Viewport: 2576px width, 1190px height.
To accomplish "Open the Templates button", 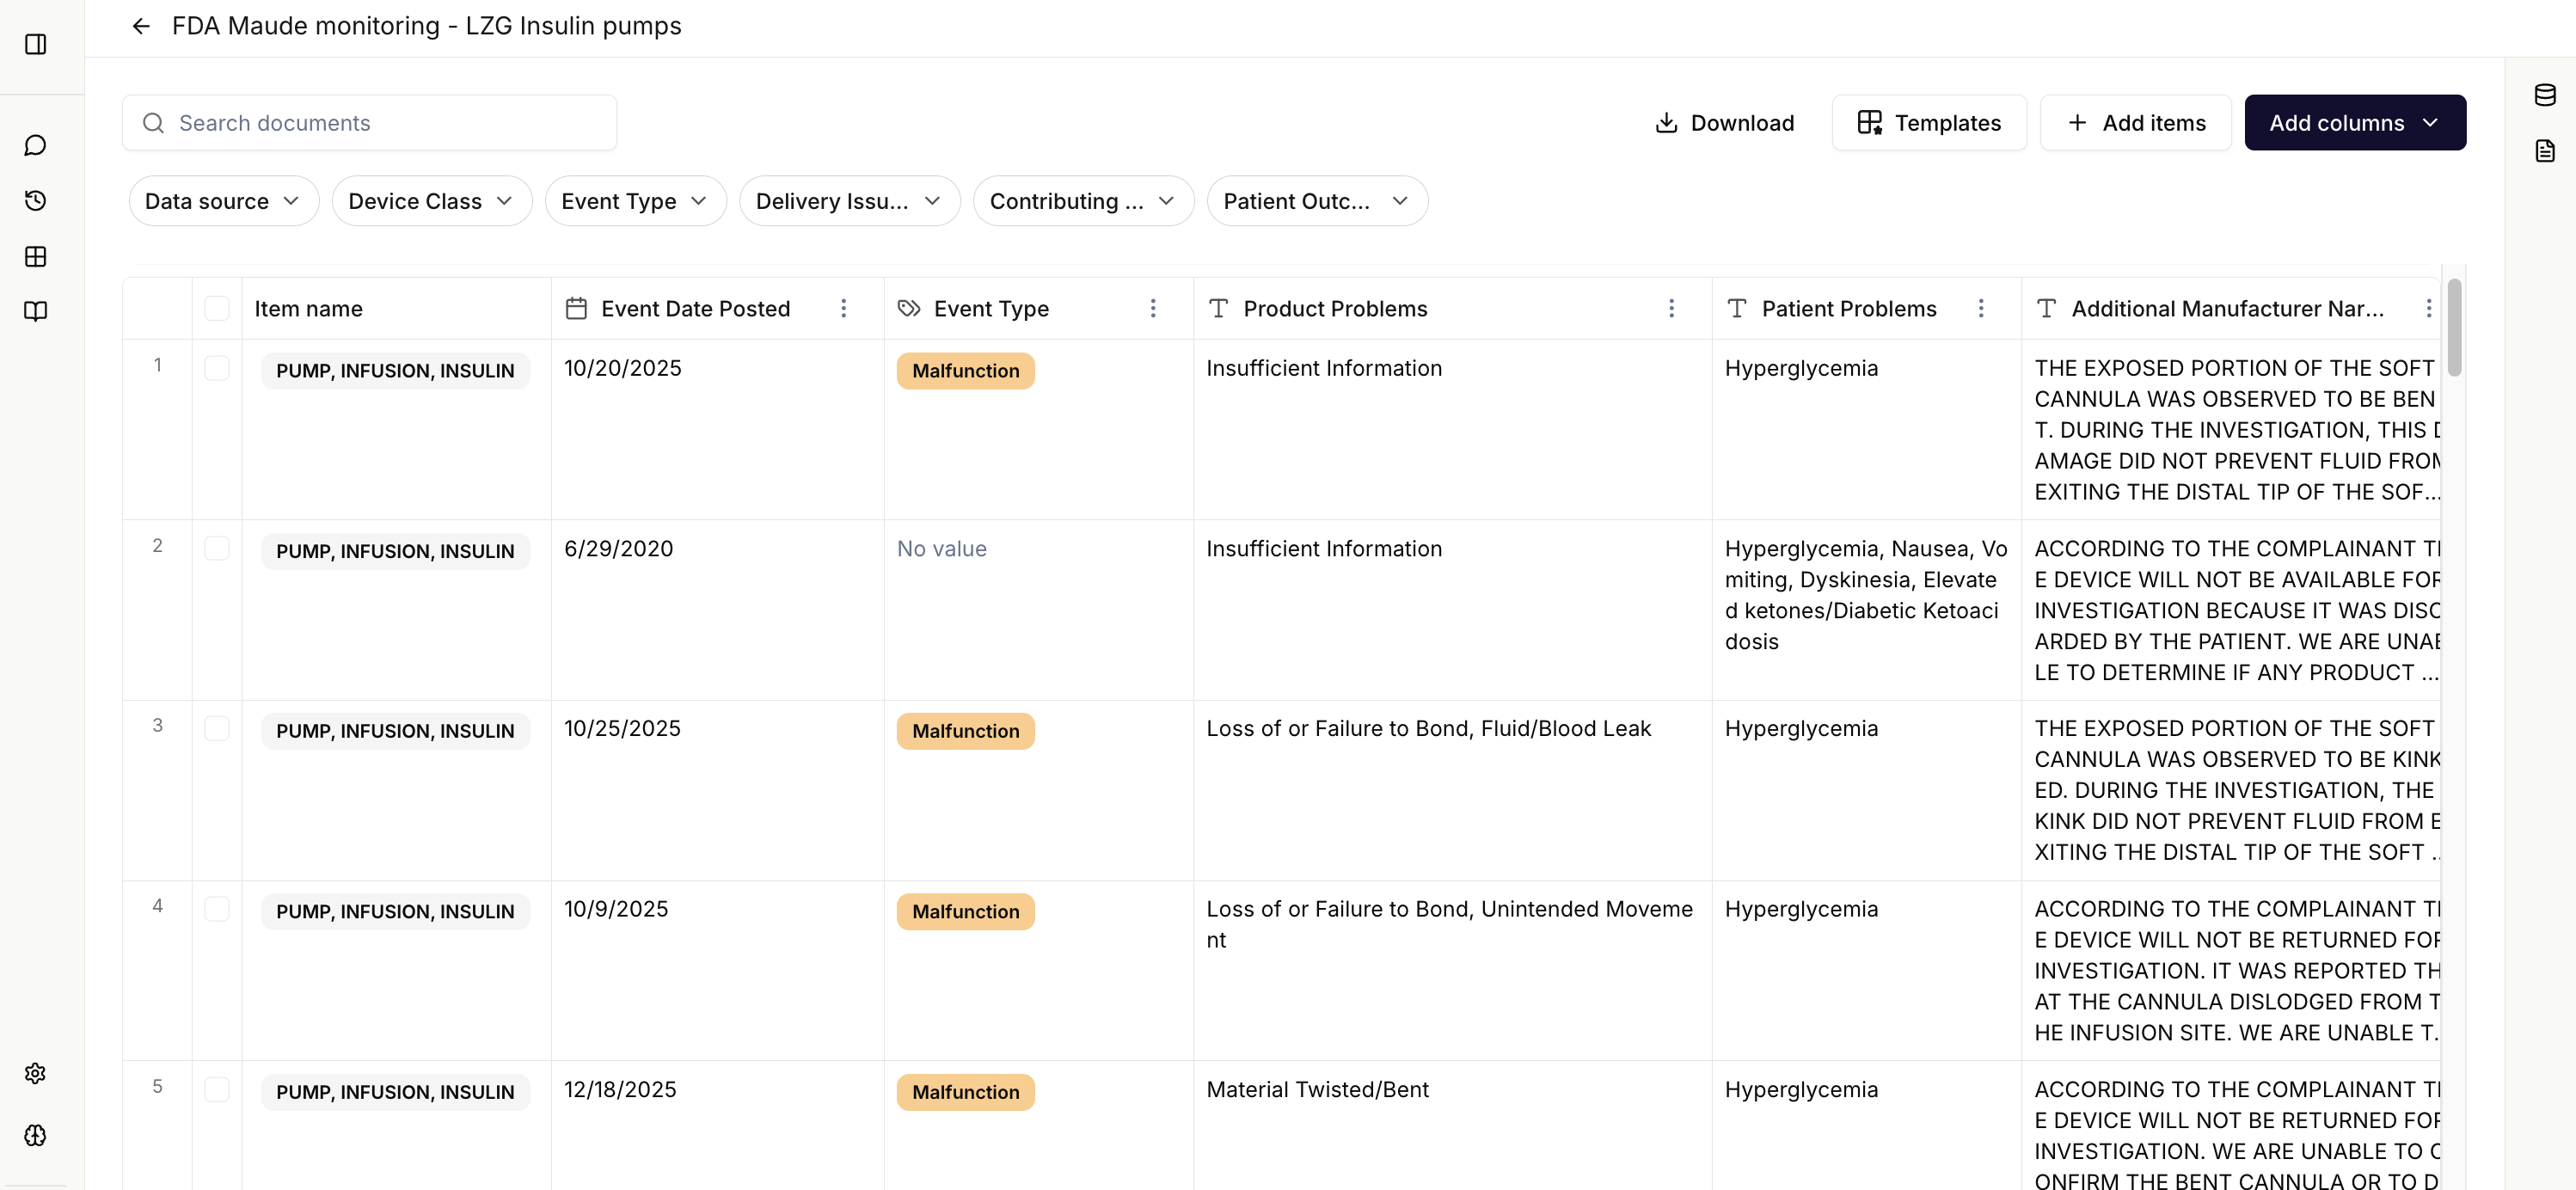I will point(1928,123).
